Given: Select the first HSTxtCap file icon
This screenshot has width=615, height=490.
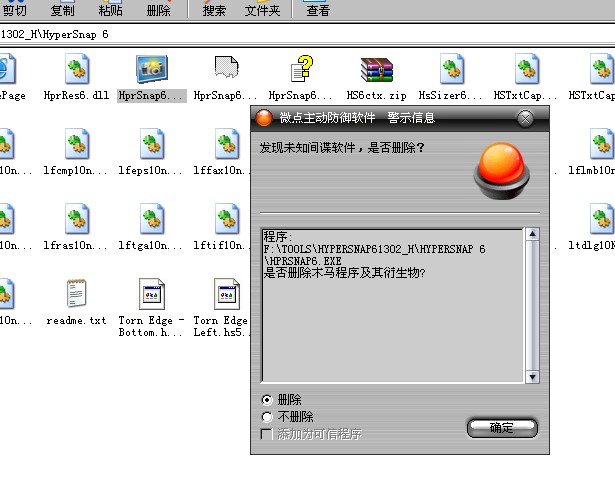Looking at the screenshot, I should pyautogui.click(x=527, y=69).
